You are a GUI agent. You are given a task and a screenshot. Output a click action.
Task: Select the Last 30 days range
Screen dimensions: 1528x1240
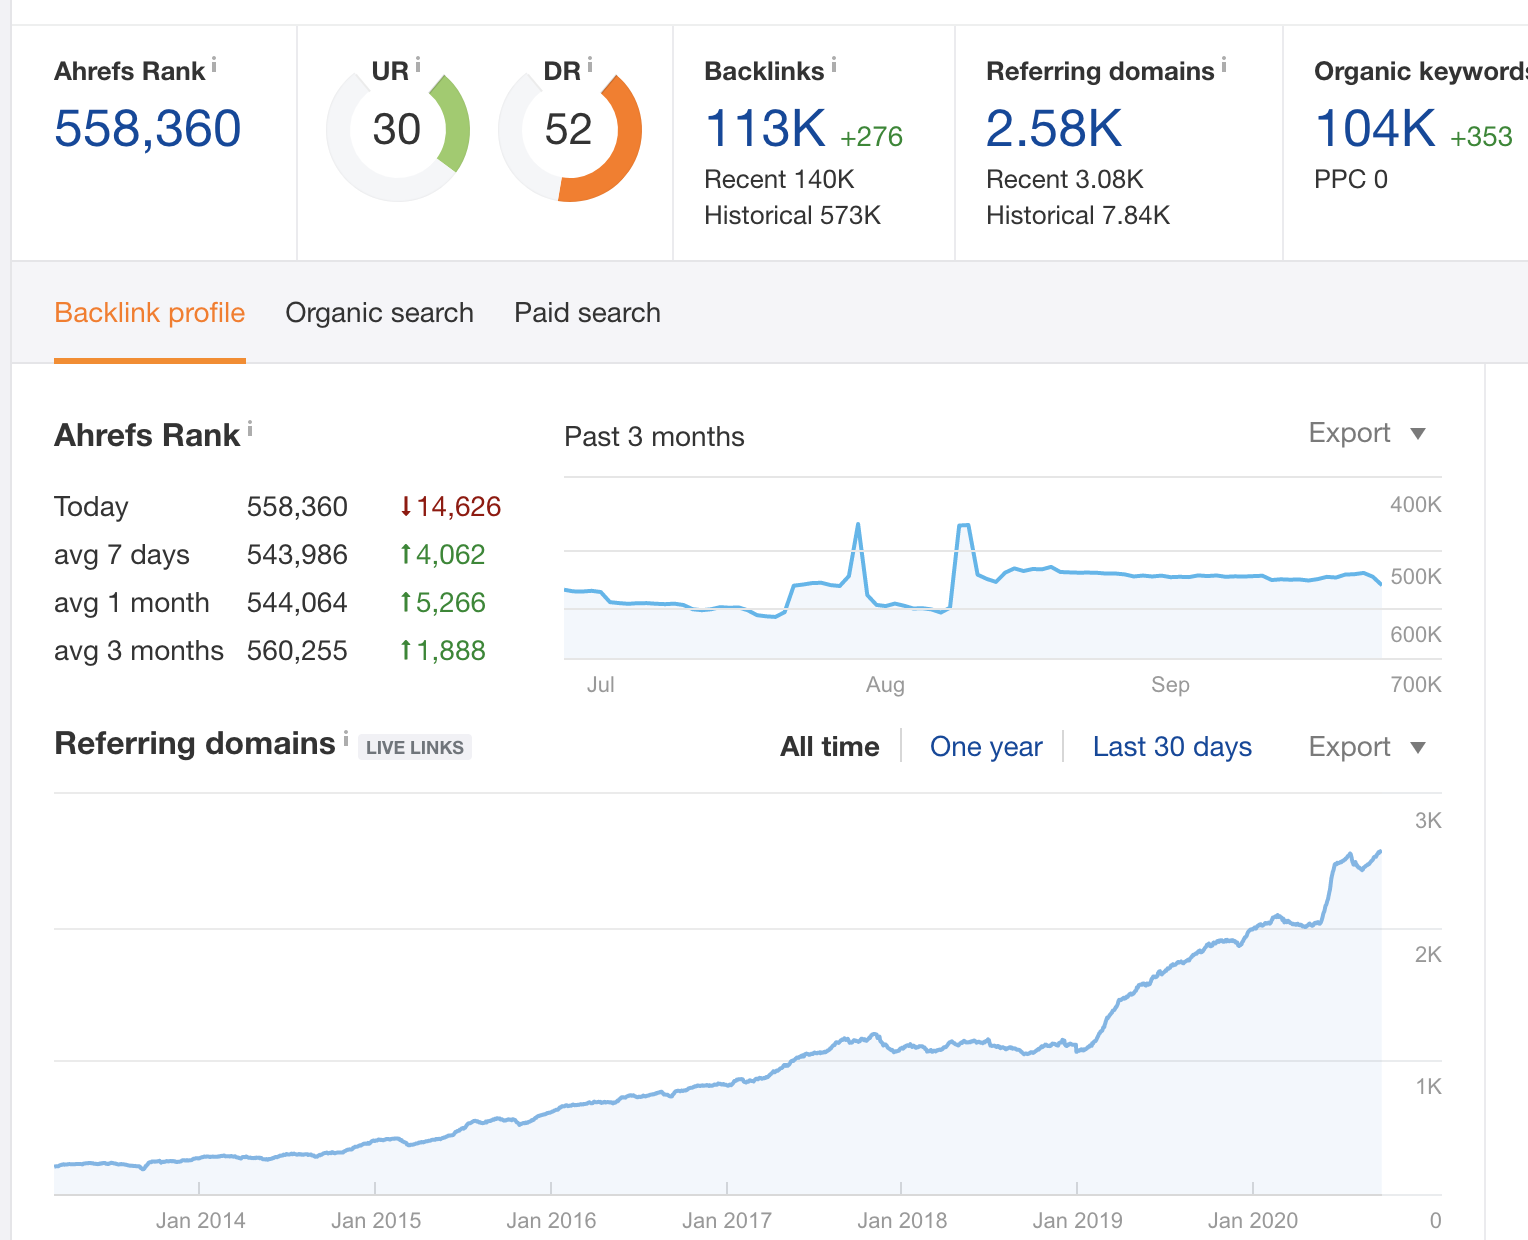(x=1172, y=747)
